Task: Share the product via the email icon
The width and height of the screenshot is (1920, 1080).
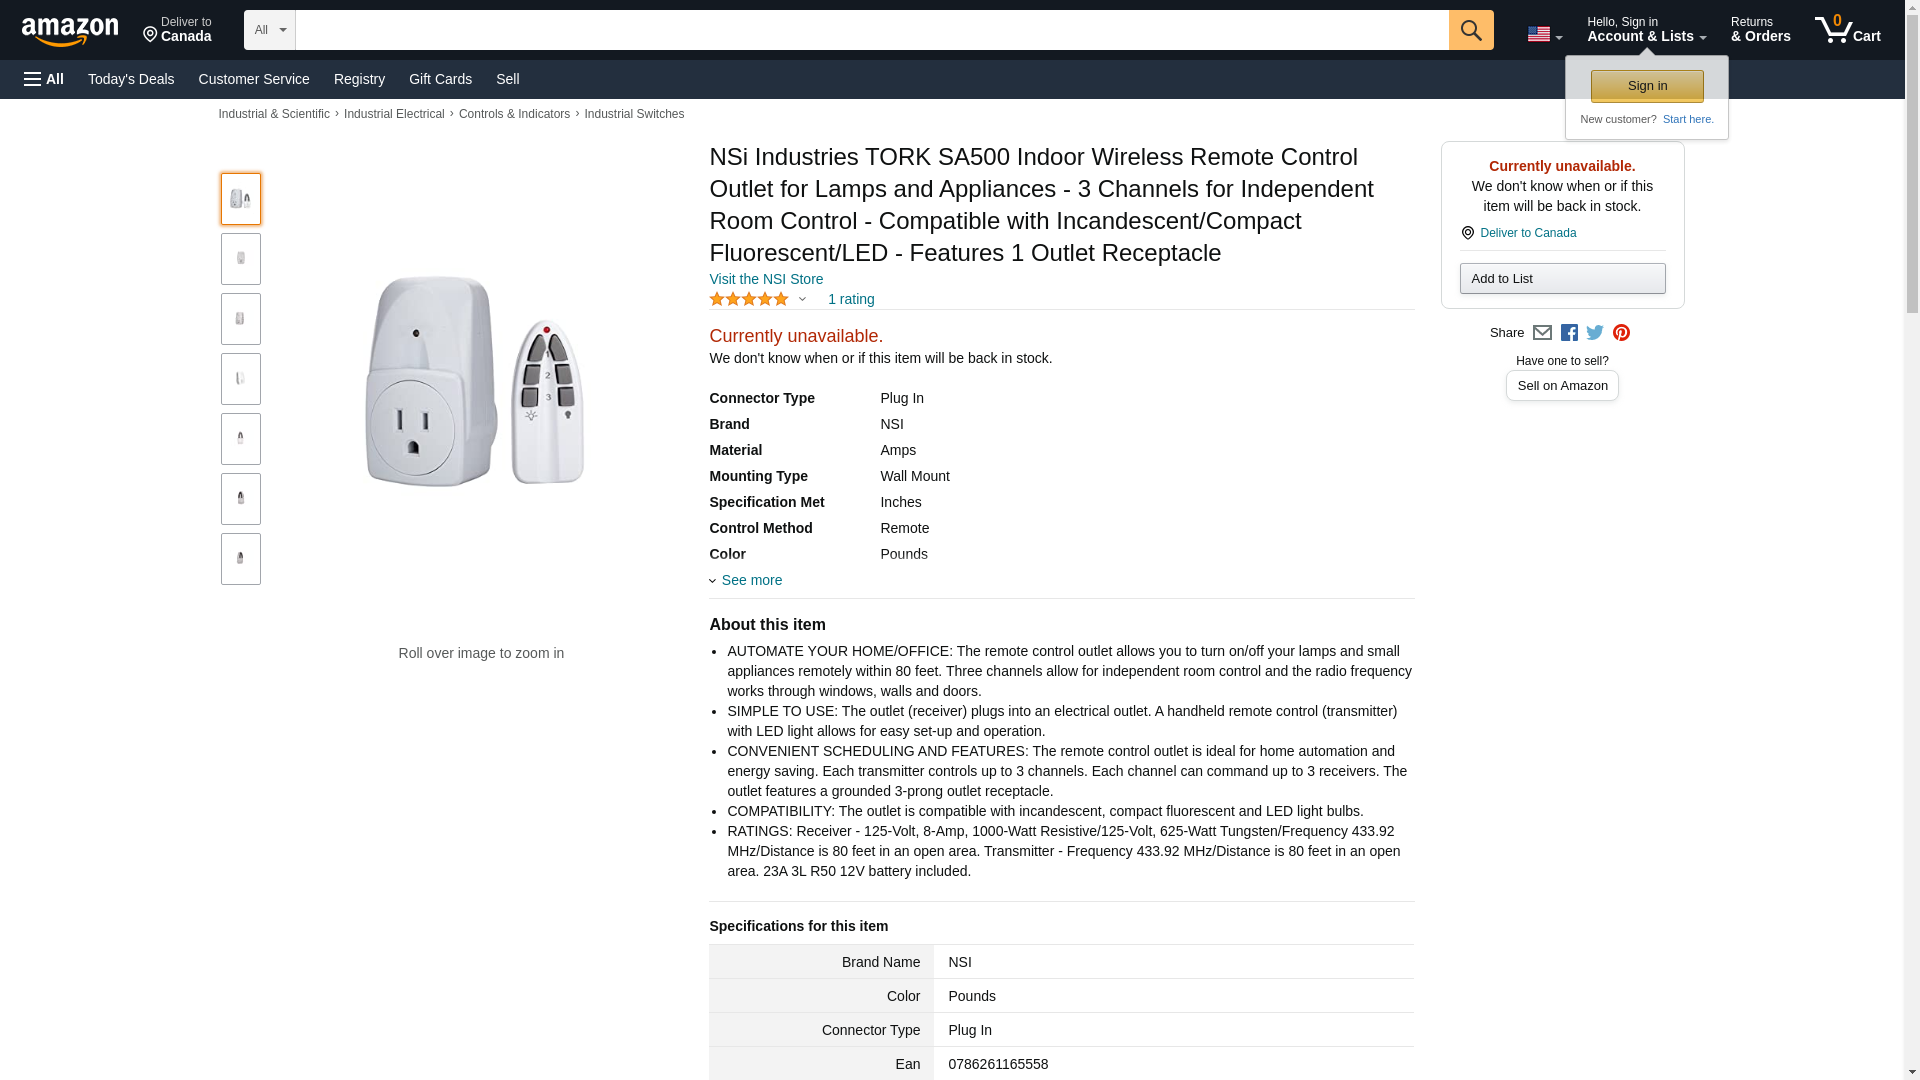Action: 1542,333
